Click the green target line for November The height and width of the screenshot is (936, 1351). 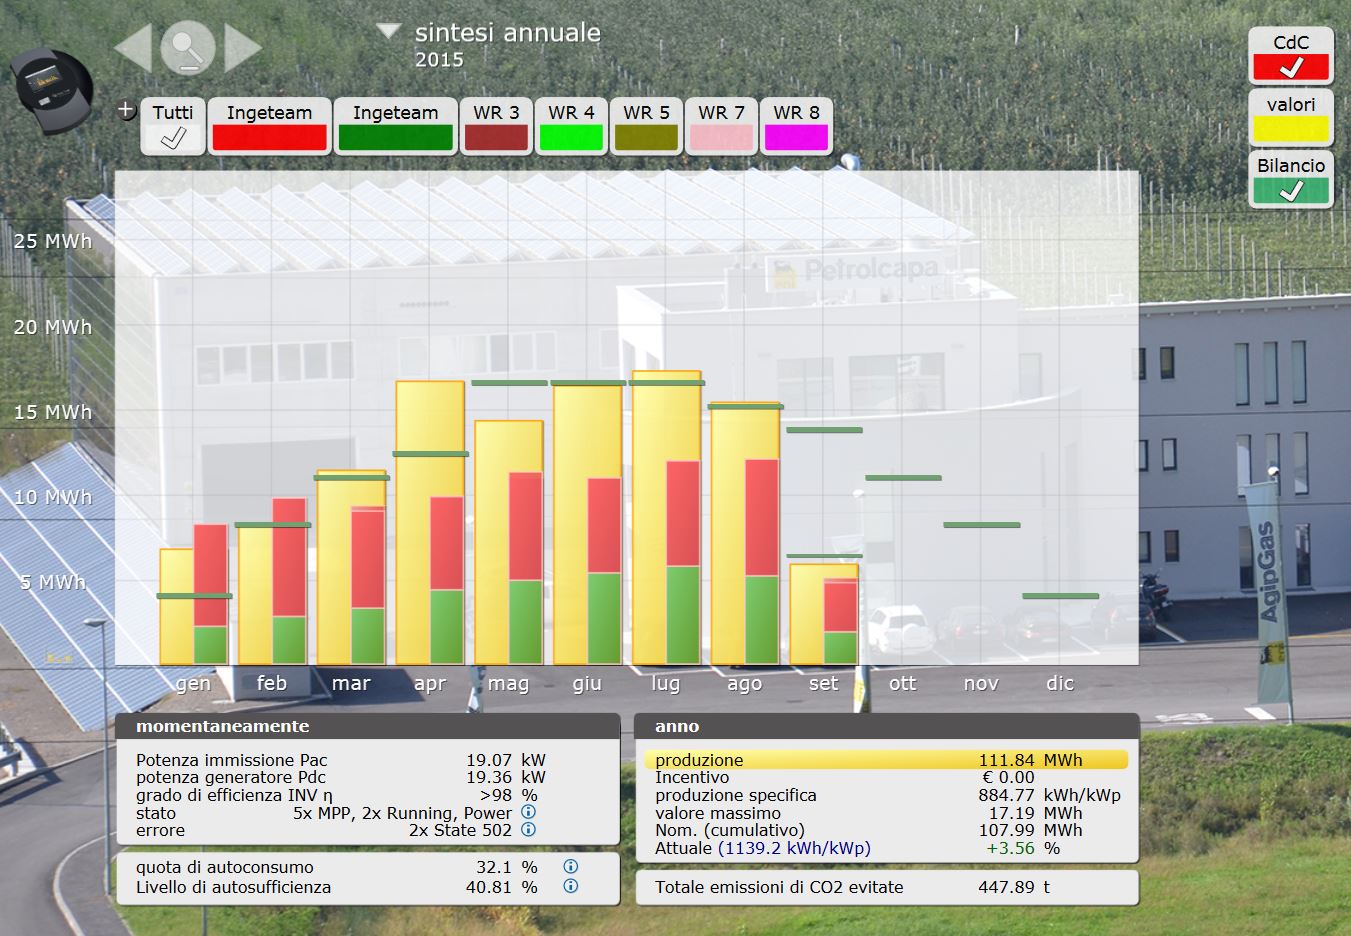(x=982, y=525)
